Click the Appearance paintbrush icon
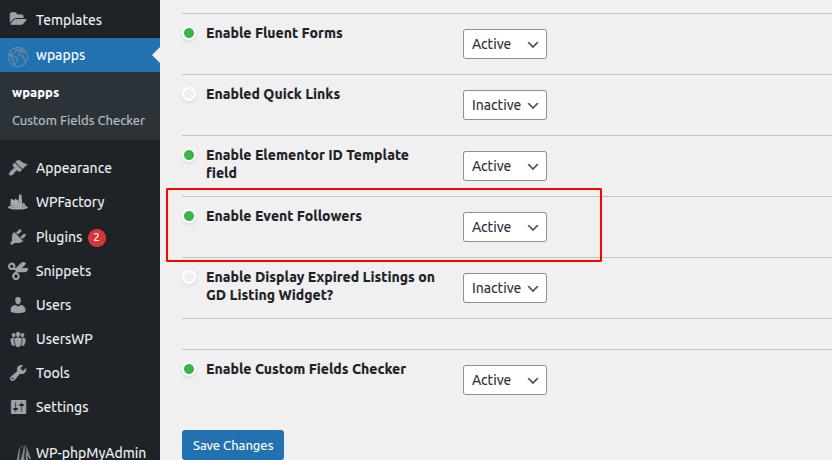832x460 pixels. pos(18,168)
